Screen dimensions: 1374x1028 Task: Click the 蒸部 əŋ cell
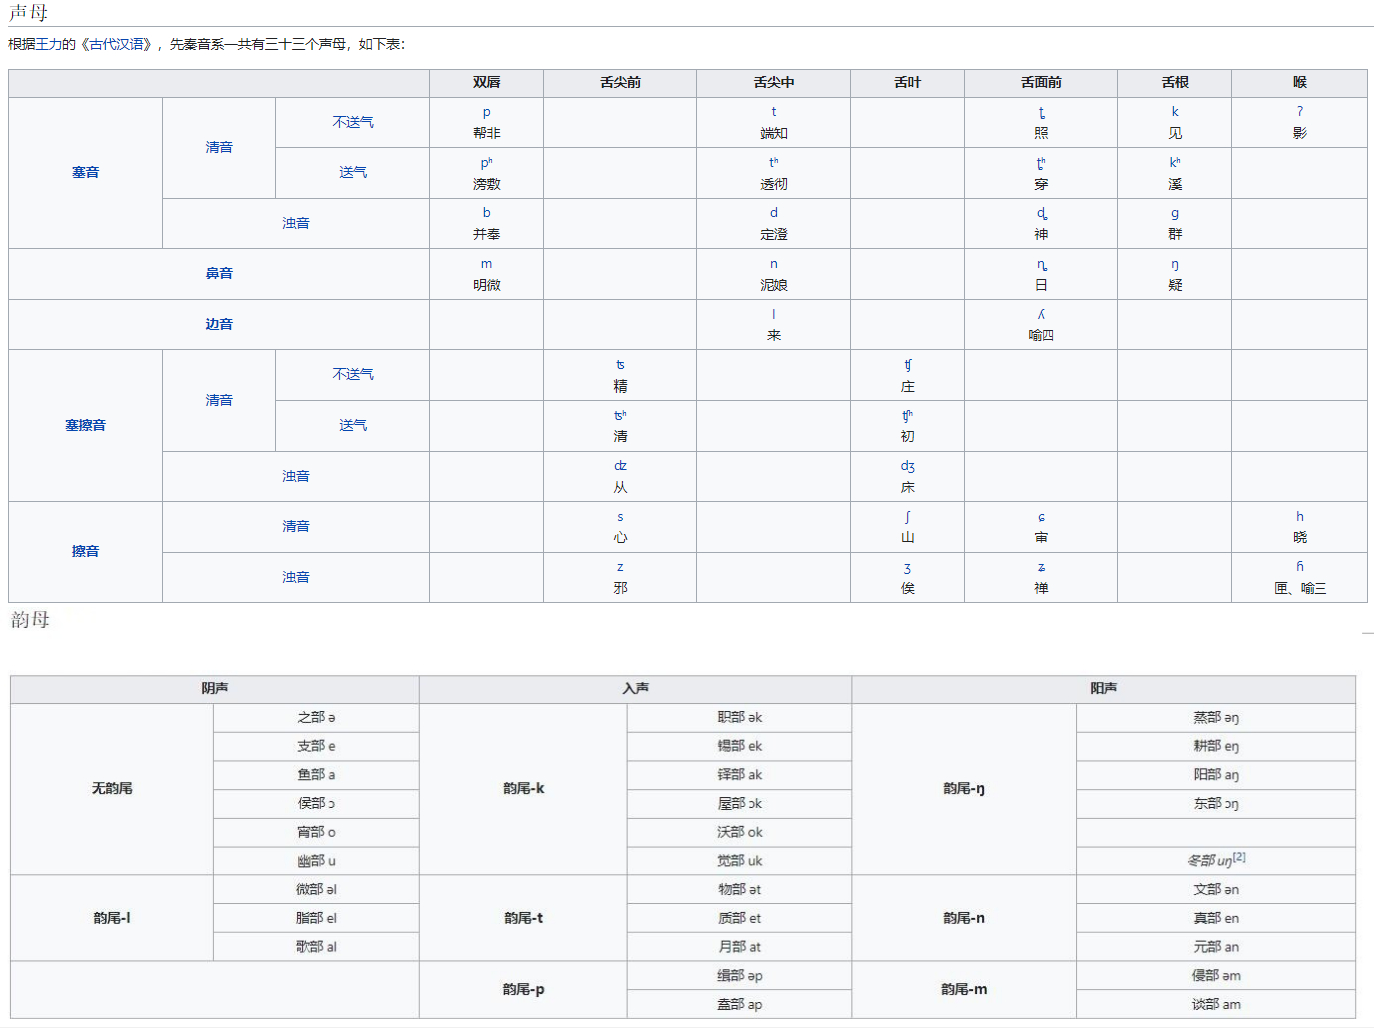1216,718
